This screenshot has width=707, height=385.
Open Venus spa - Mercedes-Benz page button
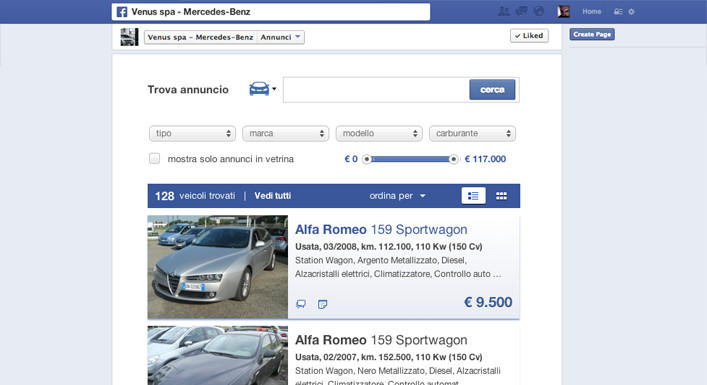[x=201, y=37]
